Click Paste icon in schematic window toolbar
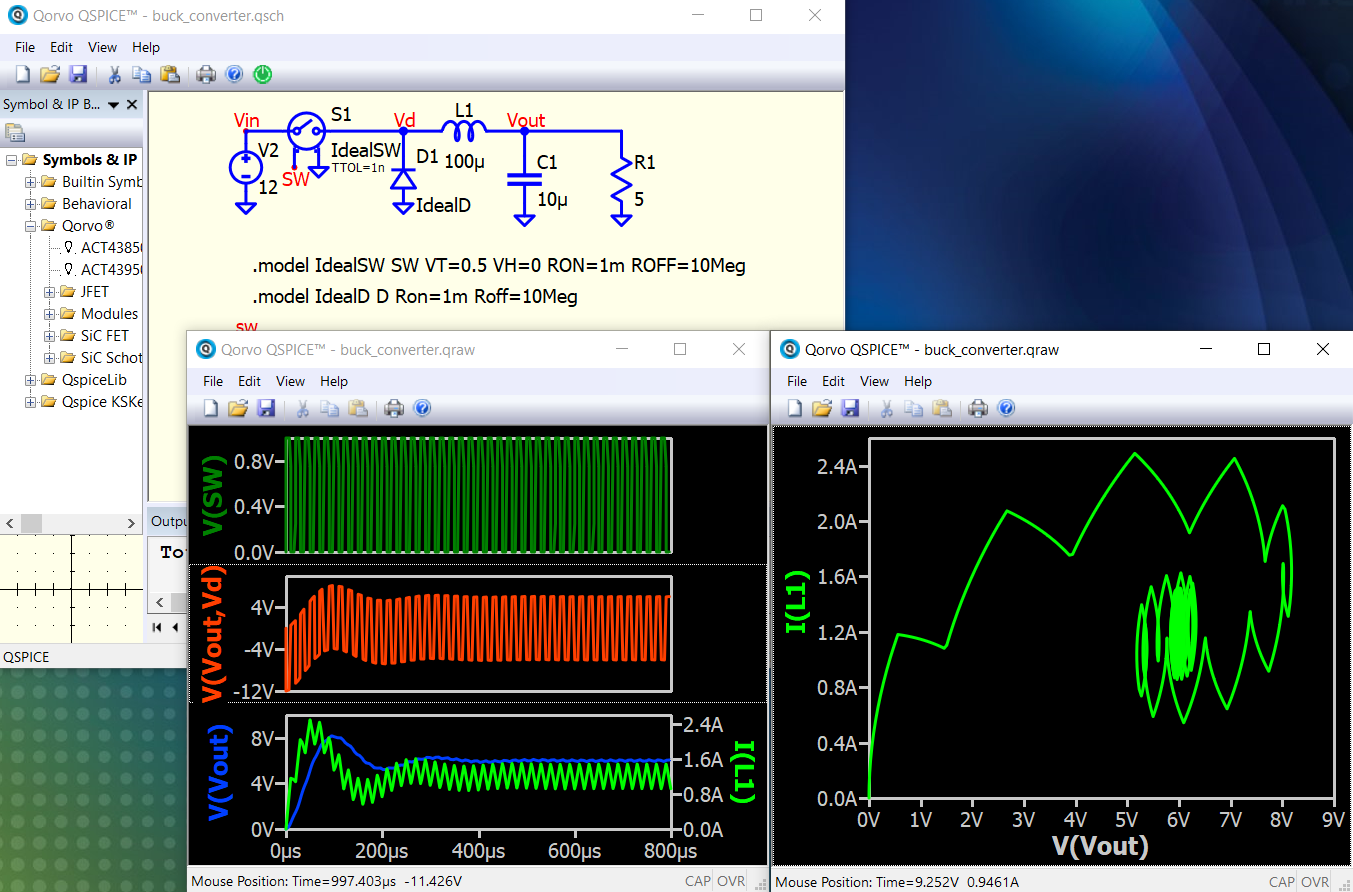The width and height of the screenshot is (1353, 892). (x=169, y=74)
